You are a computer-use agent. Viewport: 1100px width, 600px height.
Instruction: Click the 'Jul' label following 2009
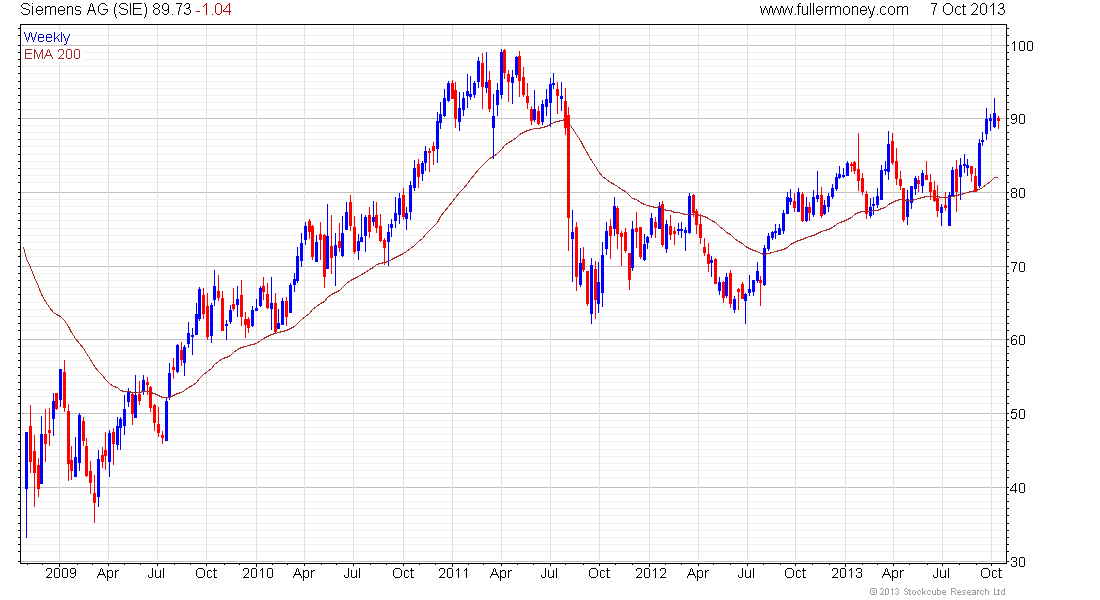tap(156, 573)
